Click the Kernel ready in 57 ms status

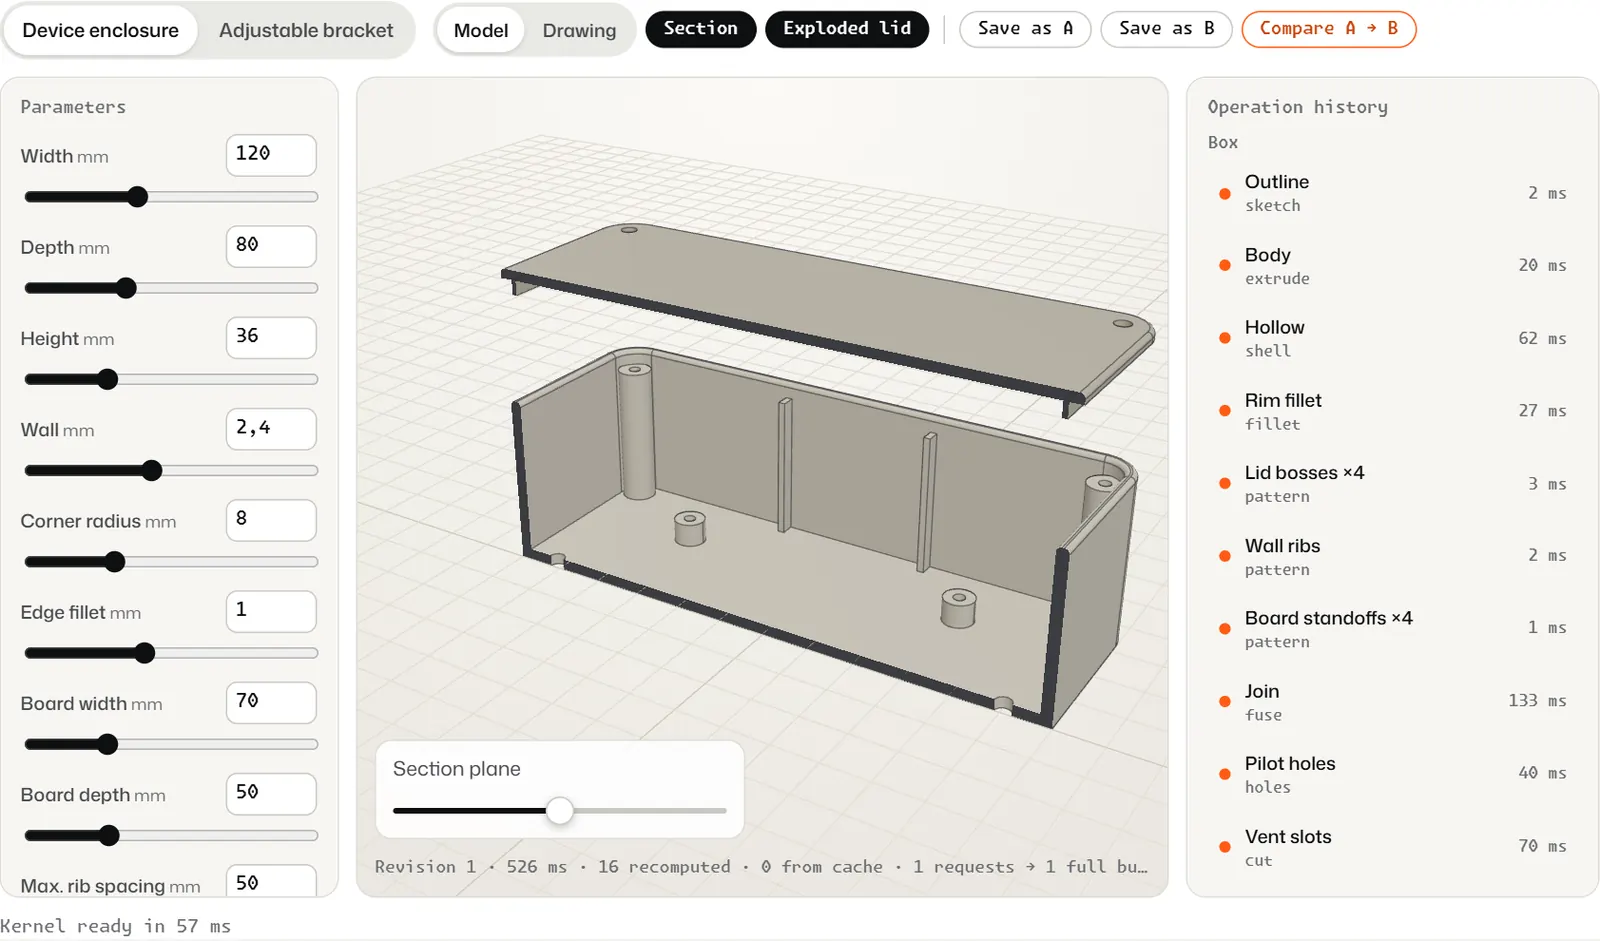115,926
